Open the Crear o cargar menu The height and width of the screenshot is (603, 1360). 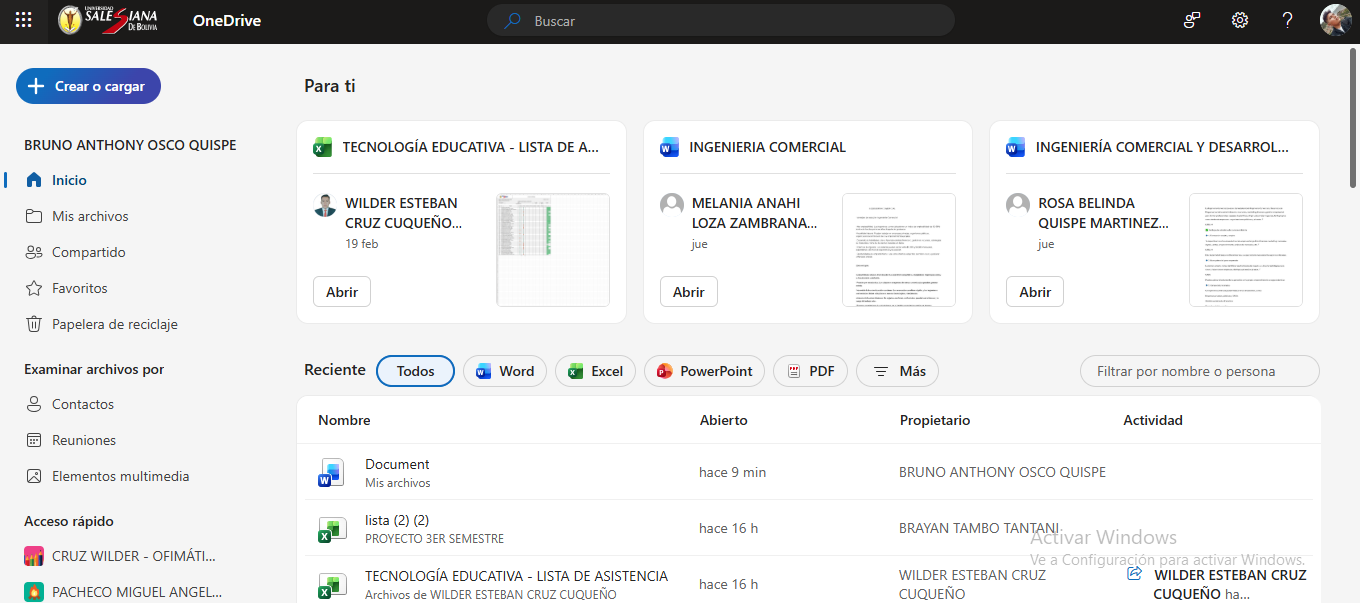point(88,86)
